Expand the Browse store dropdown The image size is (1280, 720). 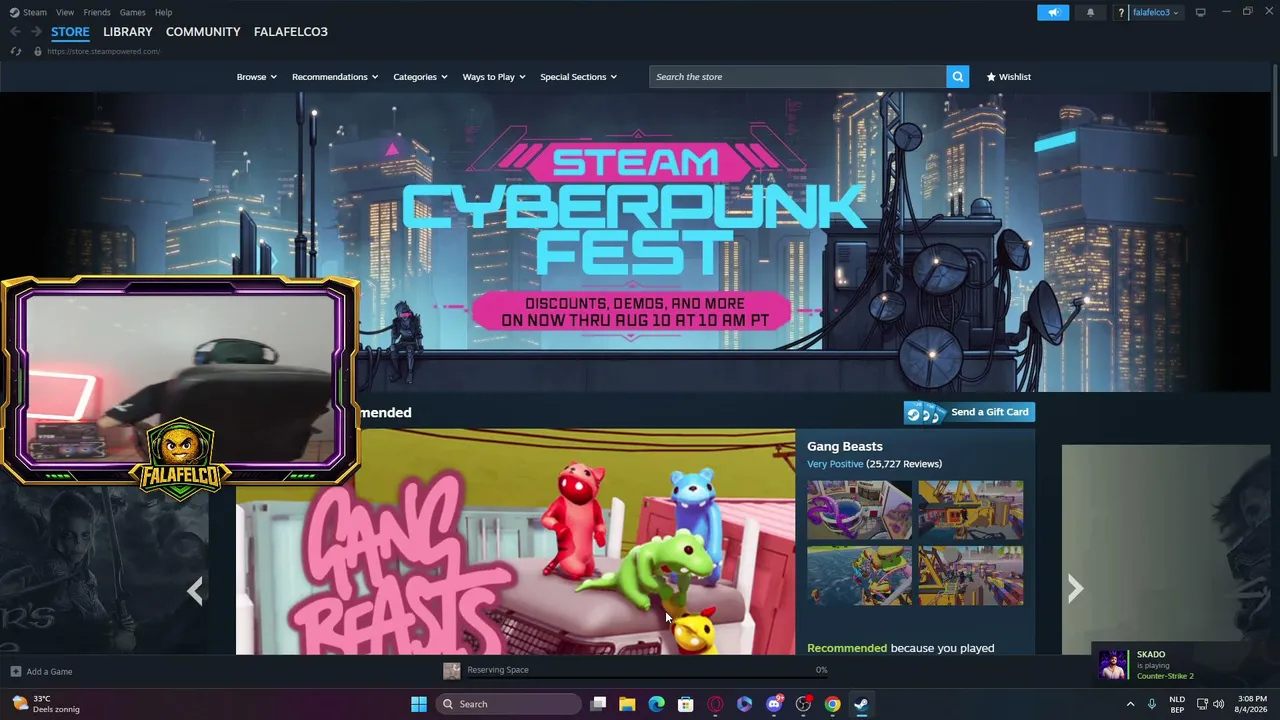(257, 77)
